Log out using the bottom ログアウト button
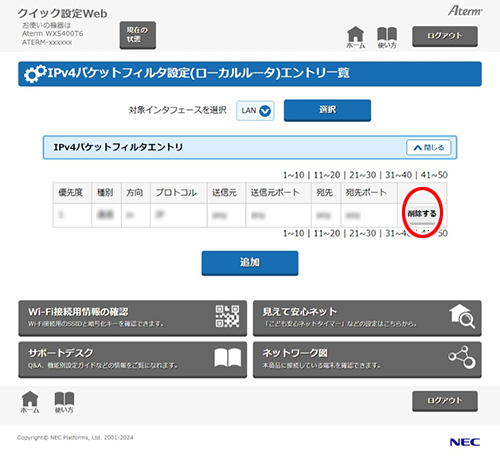 tap(445, 401)
